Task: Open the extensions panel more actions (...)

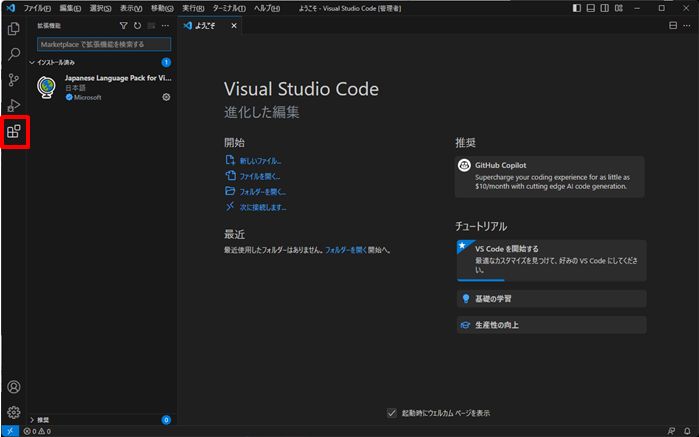Action: pyautogui.click(x=165, y=26)
